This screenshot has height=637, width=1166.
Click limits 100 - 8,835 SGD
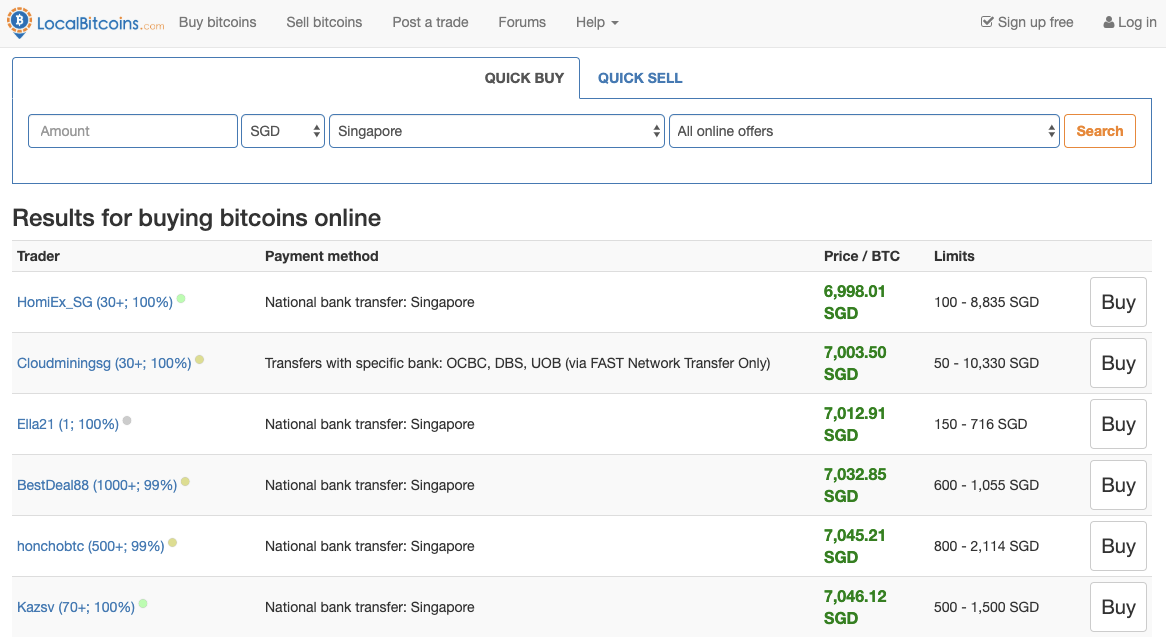pos(986,303)
